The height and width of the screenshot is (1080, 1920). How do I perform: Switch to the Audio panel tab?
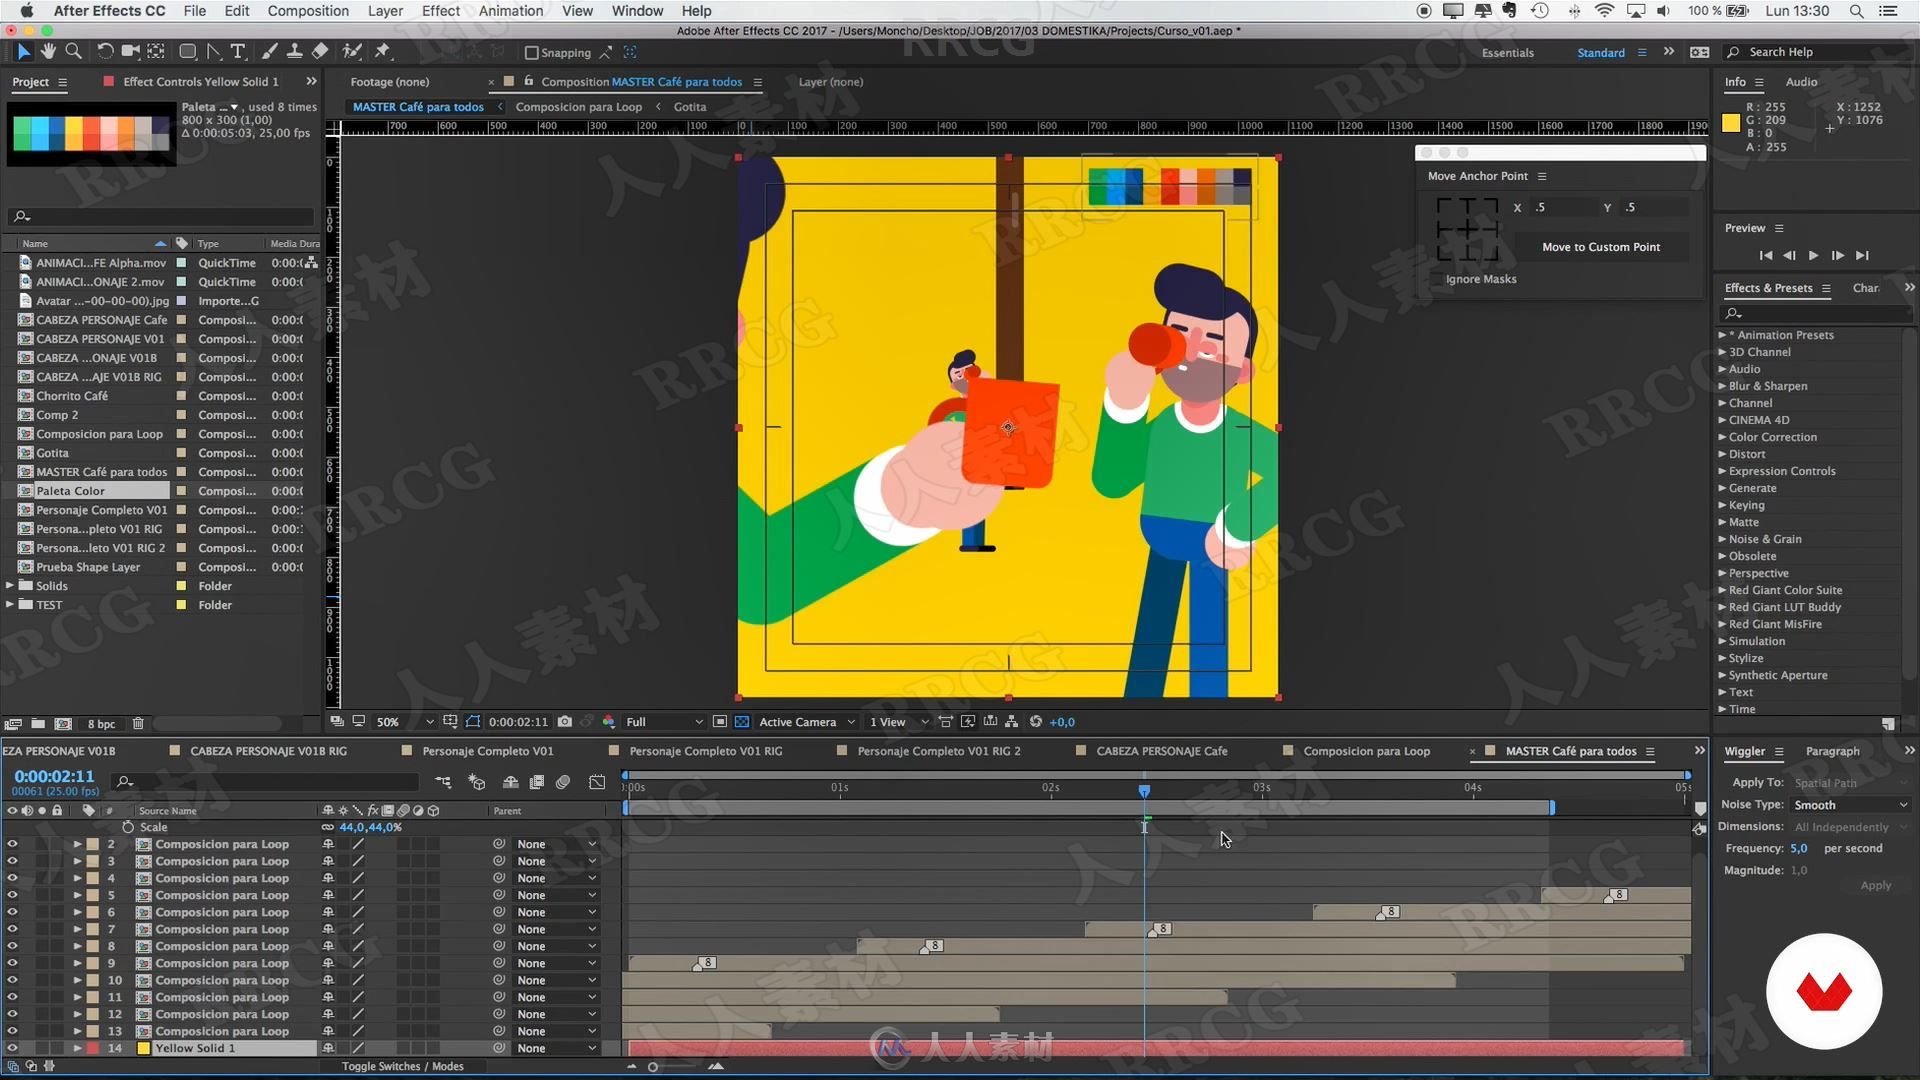coord(1801,82)
